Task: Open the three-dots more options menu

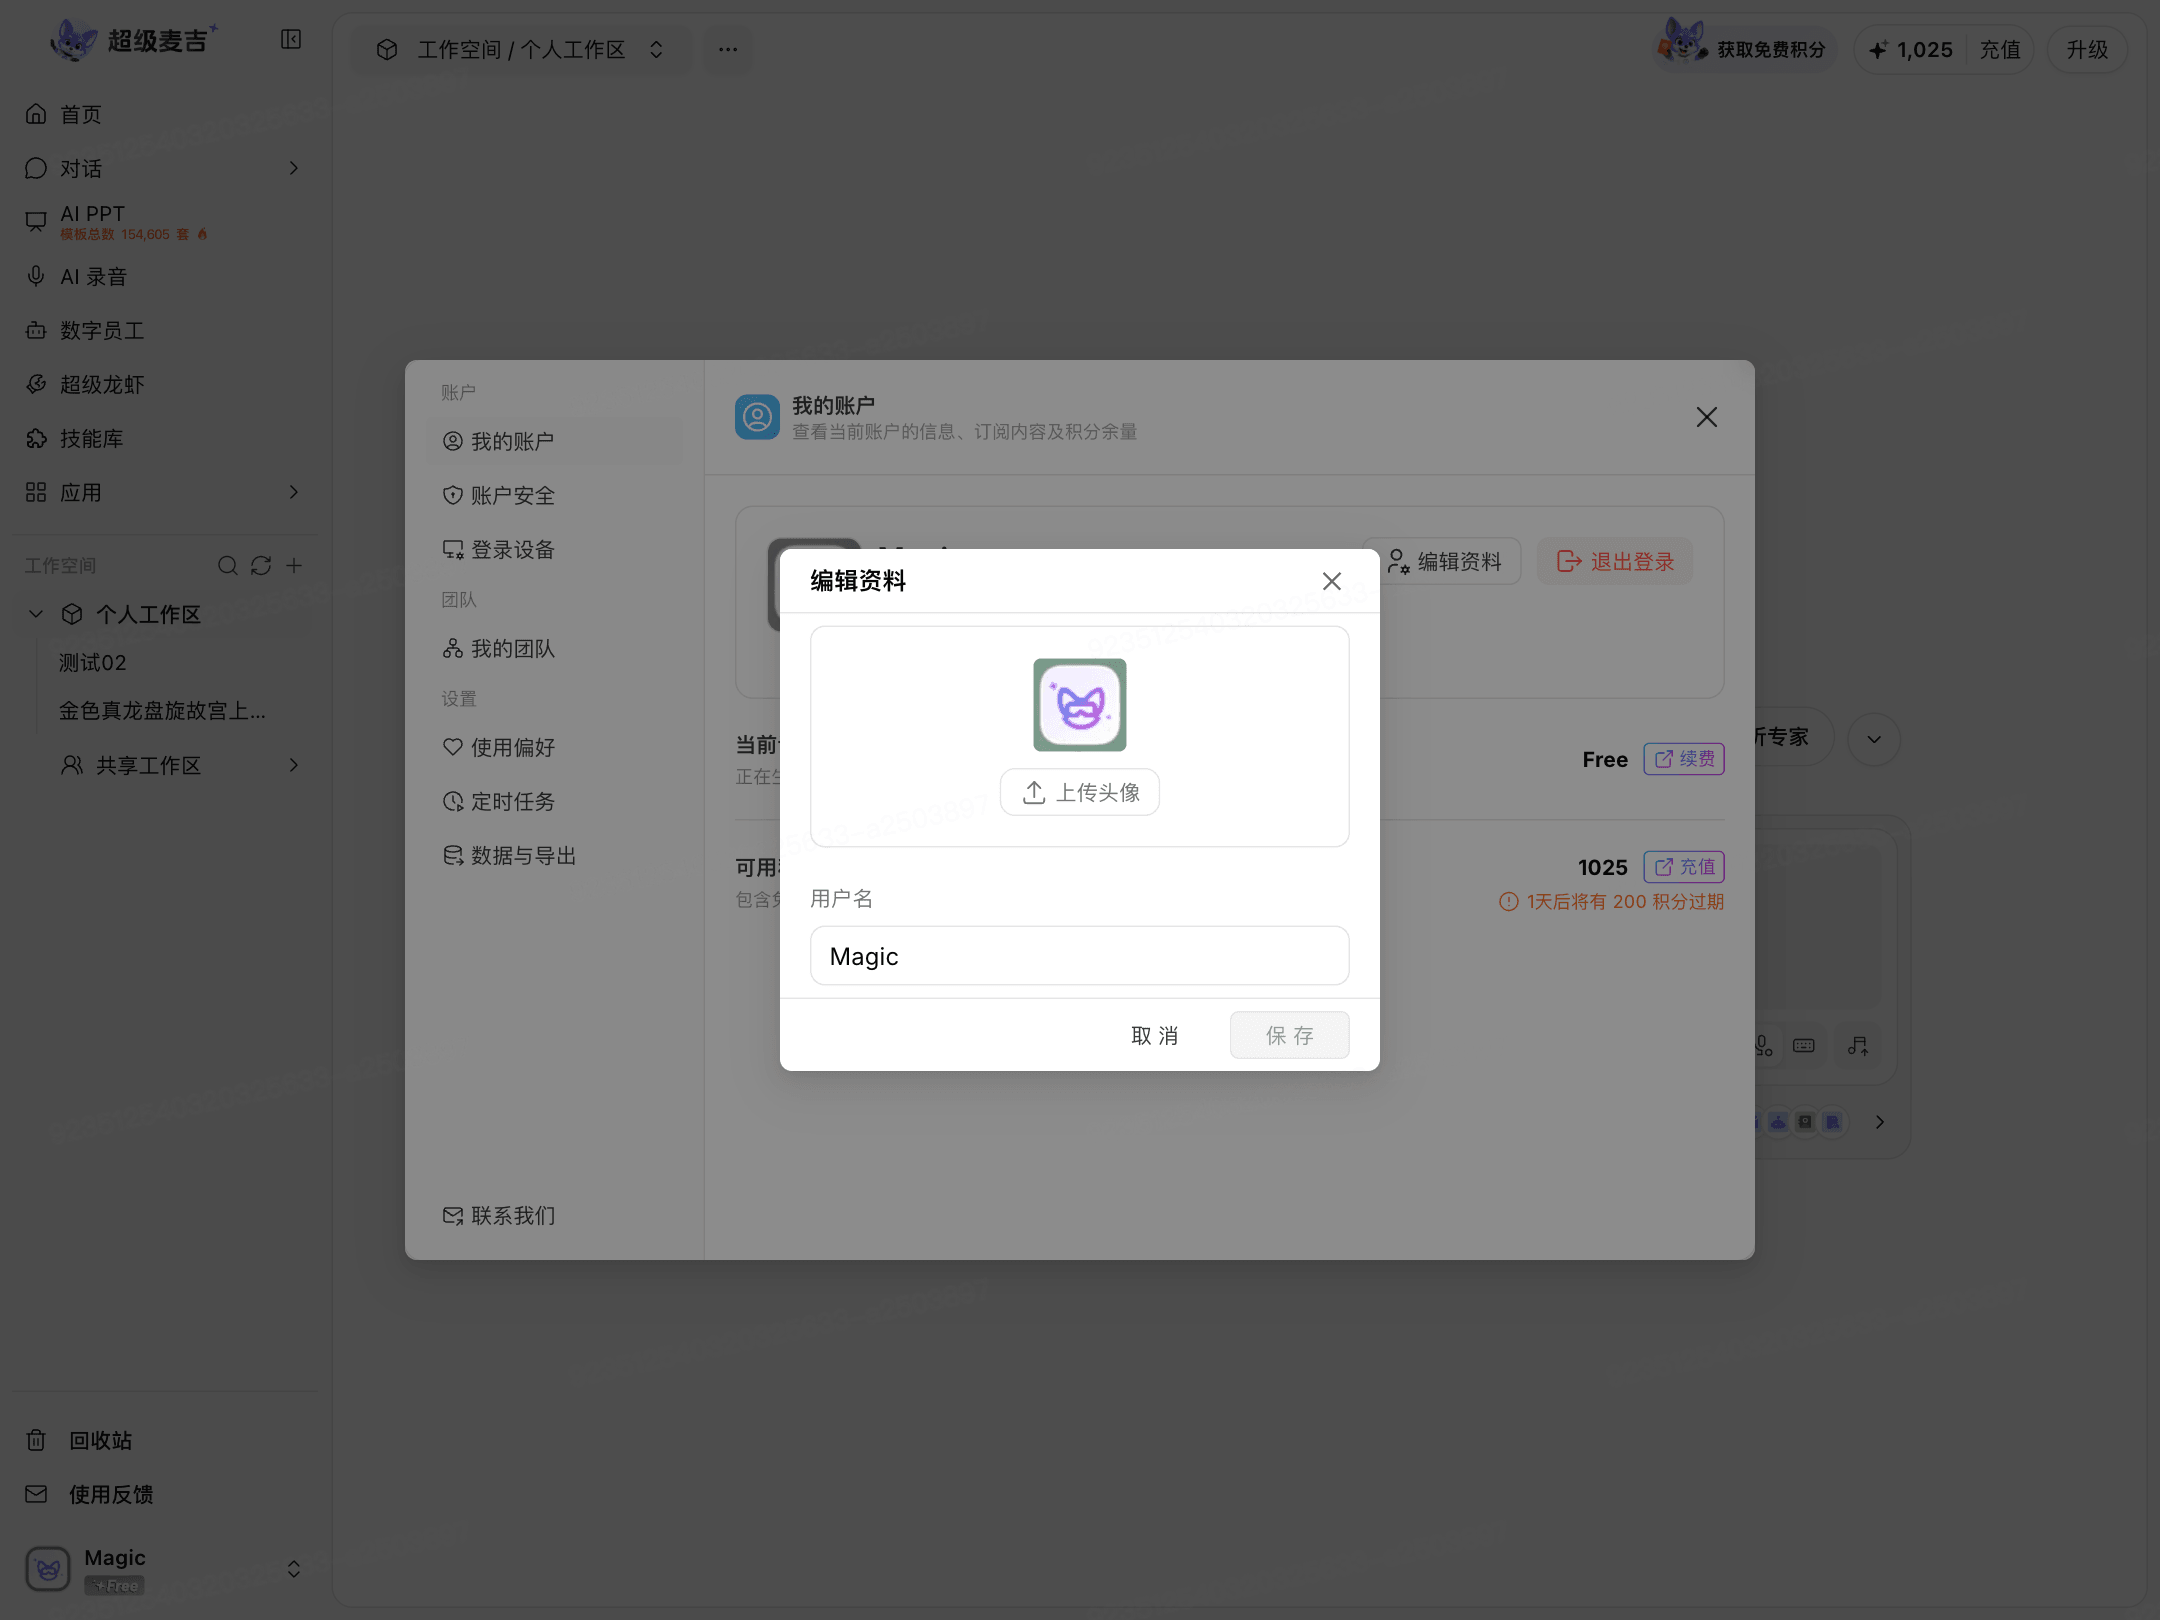Action: [728, 49]
